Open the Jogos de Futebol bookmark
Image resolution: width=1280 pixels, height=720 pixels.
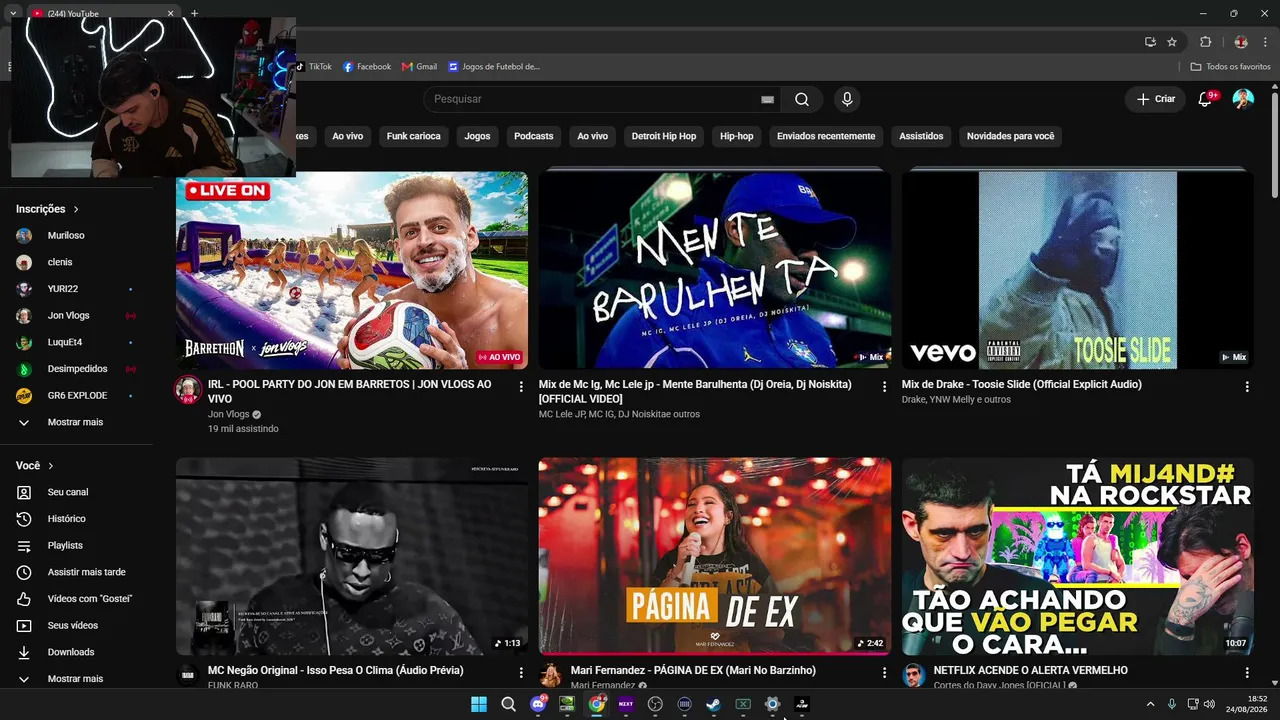click(494, 67)
